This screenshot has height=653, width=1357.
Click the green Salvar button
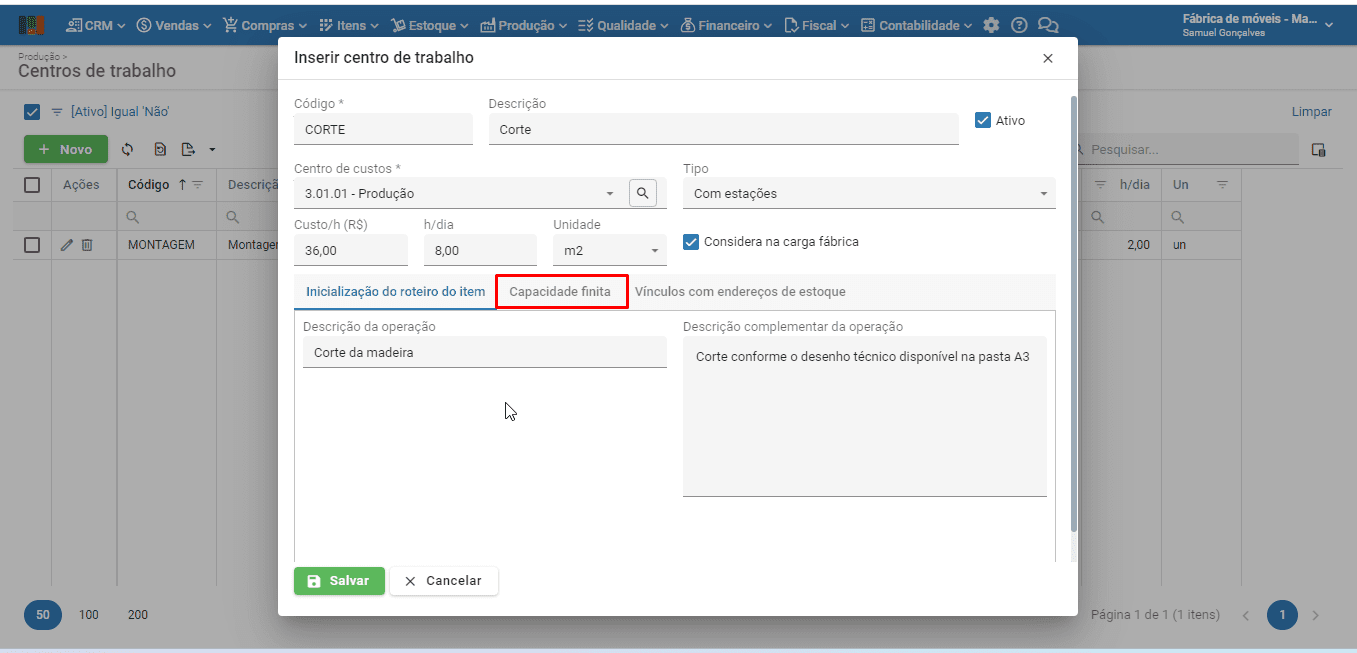coord(339,581)
